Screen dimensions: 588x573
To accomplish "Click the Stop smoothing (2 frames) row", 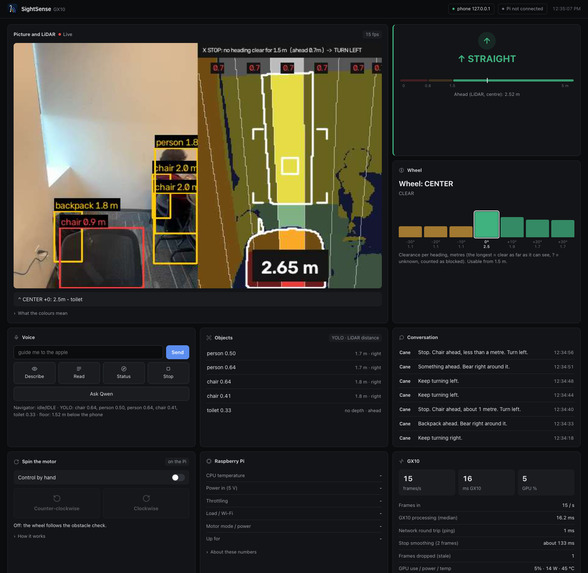I will (x=486, y=543).
